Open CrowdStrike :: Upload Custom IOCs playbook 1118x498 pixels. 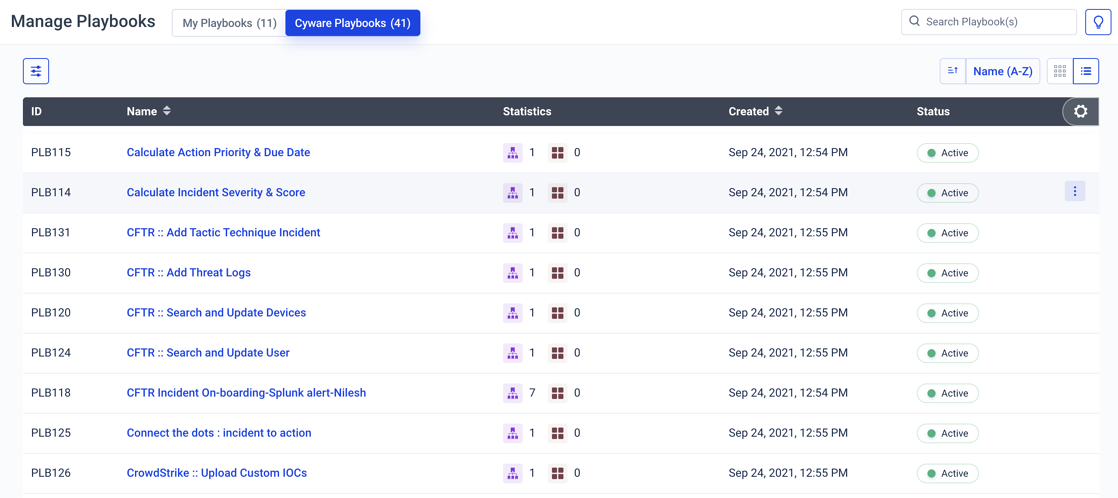click(216, 473)
